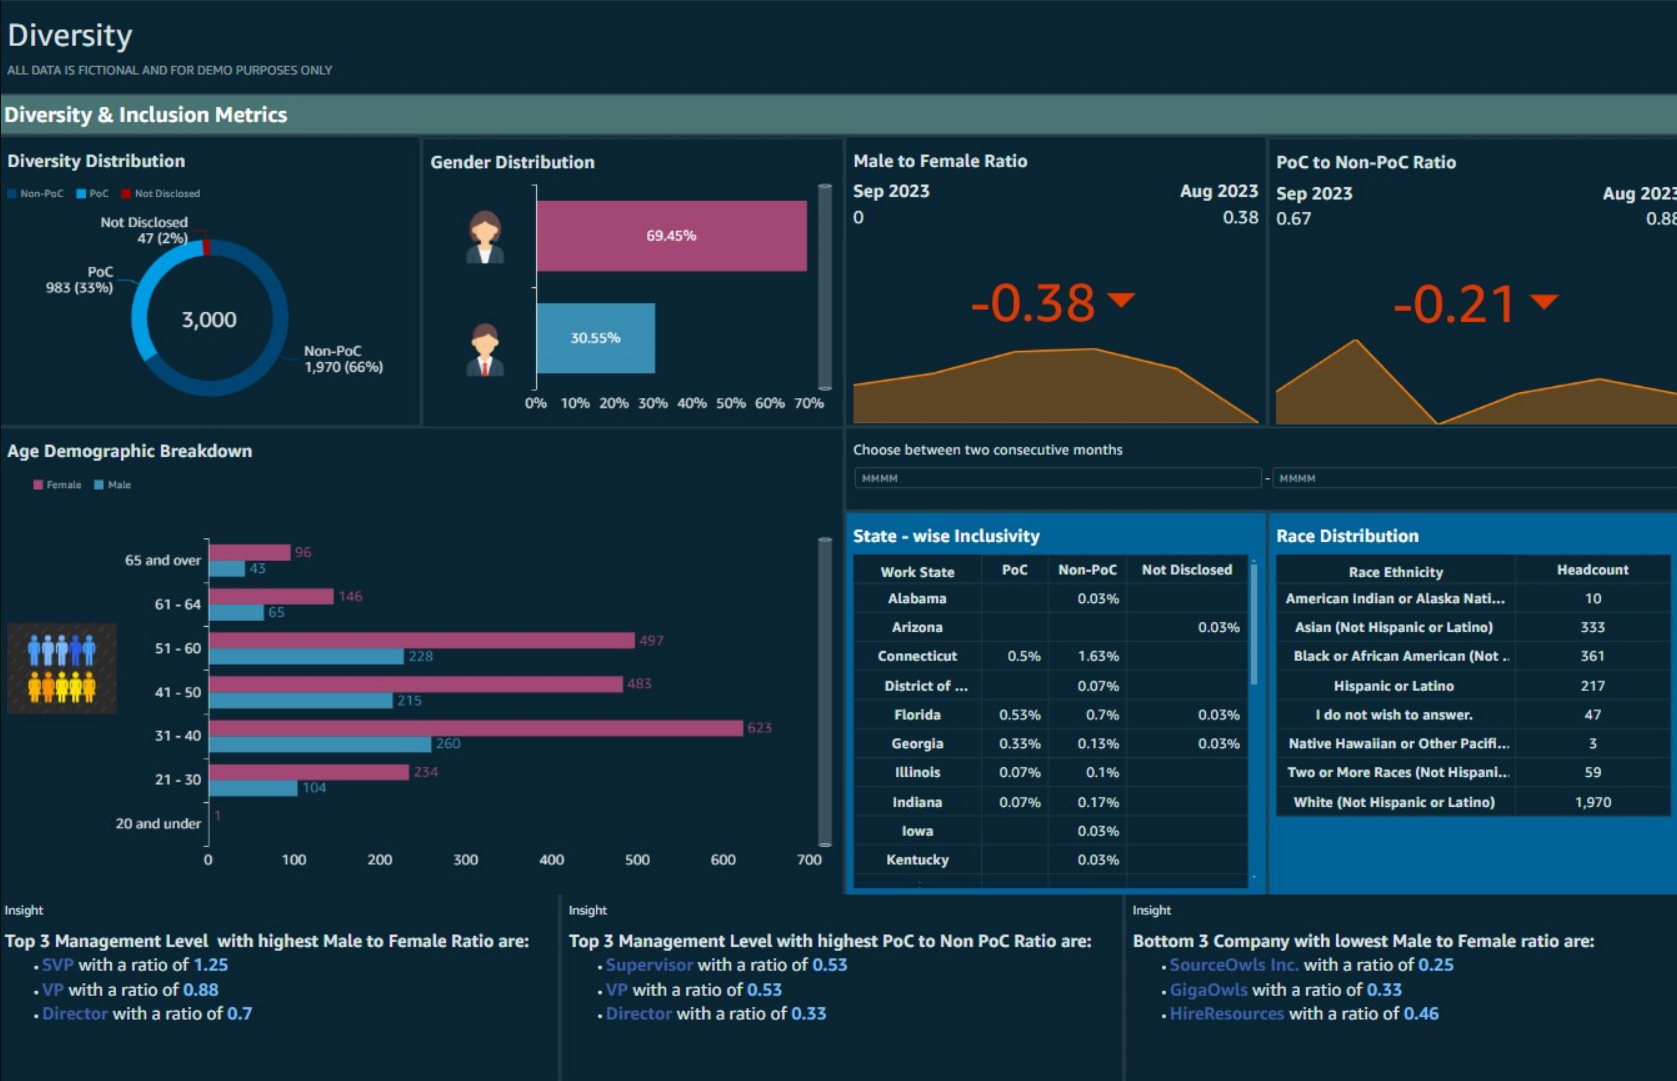Image resolution: width=1677 pixels, height=1081 pixels.
Task: Click the second MMMM month input field
Action: pos(1475,478)
